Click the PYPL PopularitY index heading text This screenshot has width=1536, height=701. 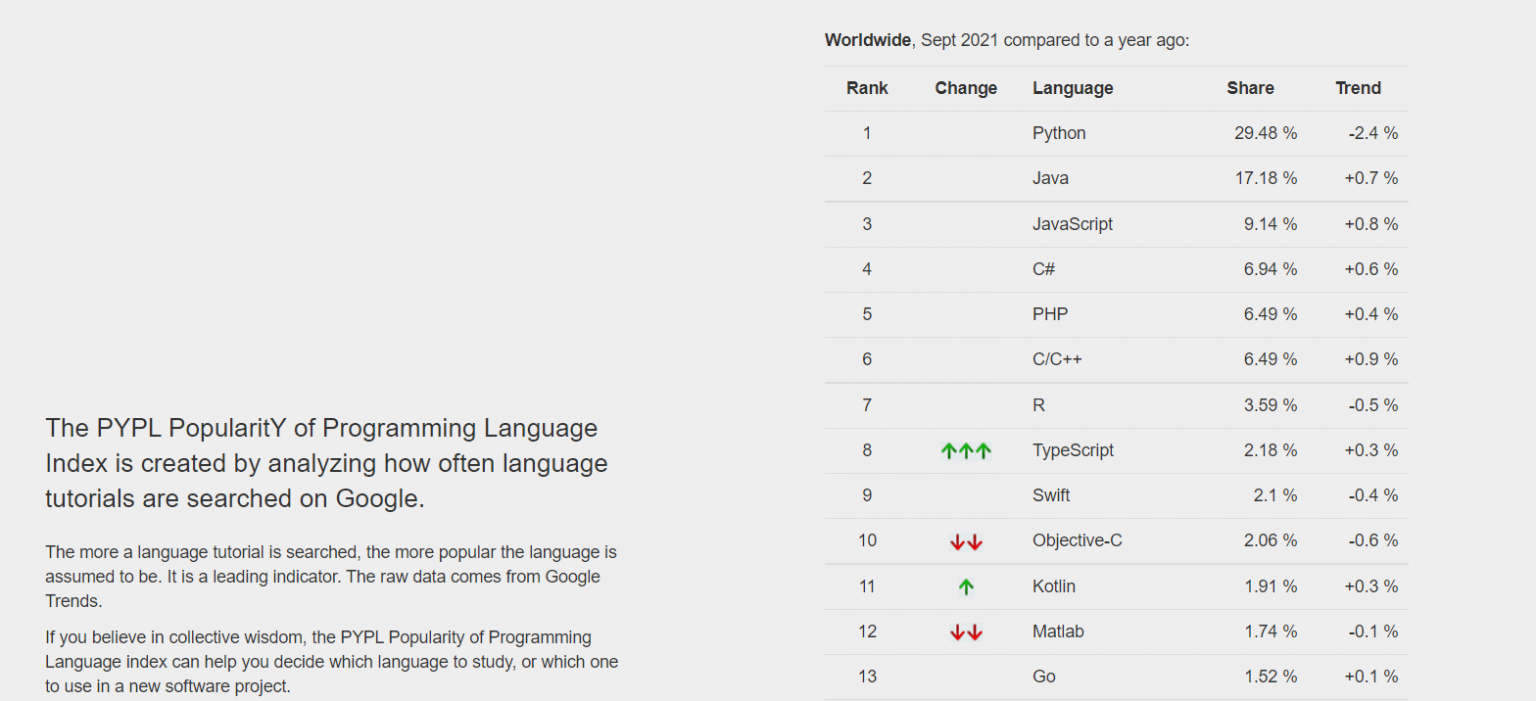point(320,463)
